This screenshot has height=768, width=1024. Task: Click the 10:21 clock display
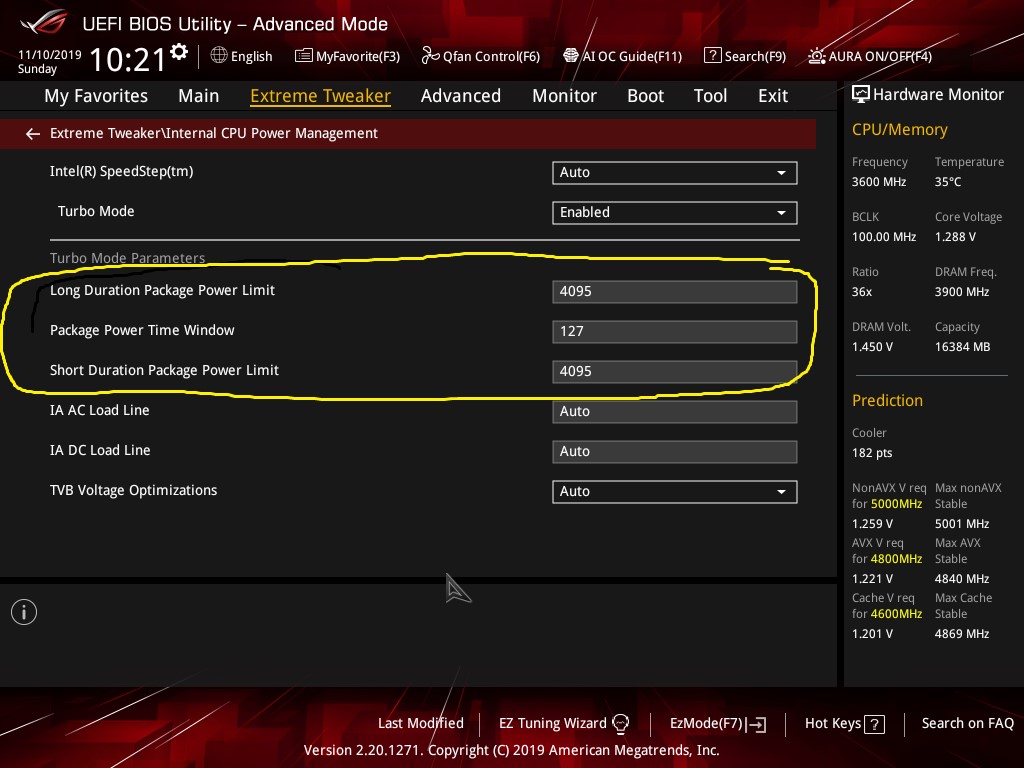click(127, 60)
